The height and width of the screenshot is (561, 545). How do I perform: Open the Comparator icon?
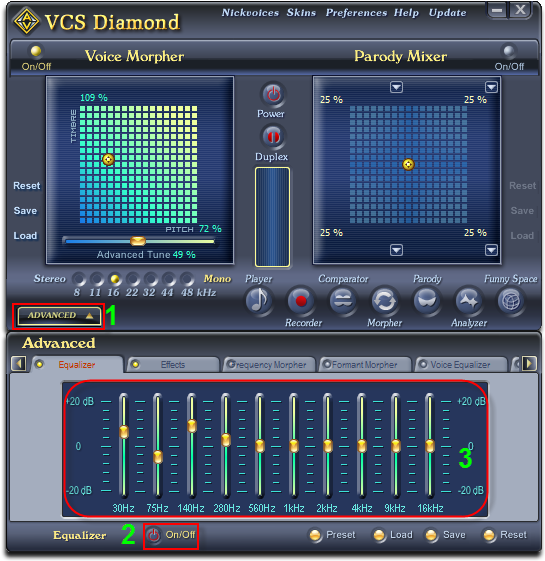(343, 301)
